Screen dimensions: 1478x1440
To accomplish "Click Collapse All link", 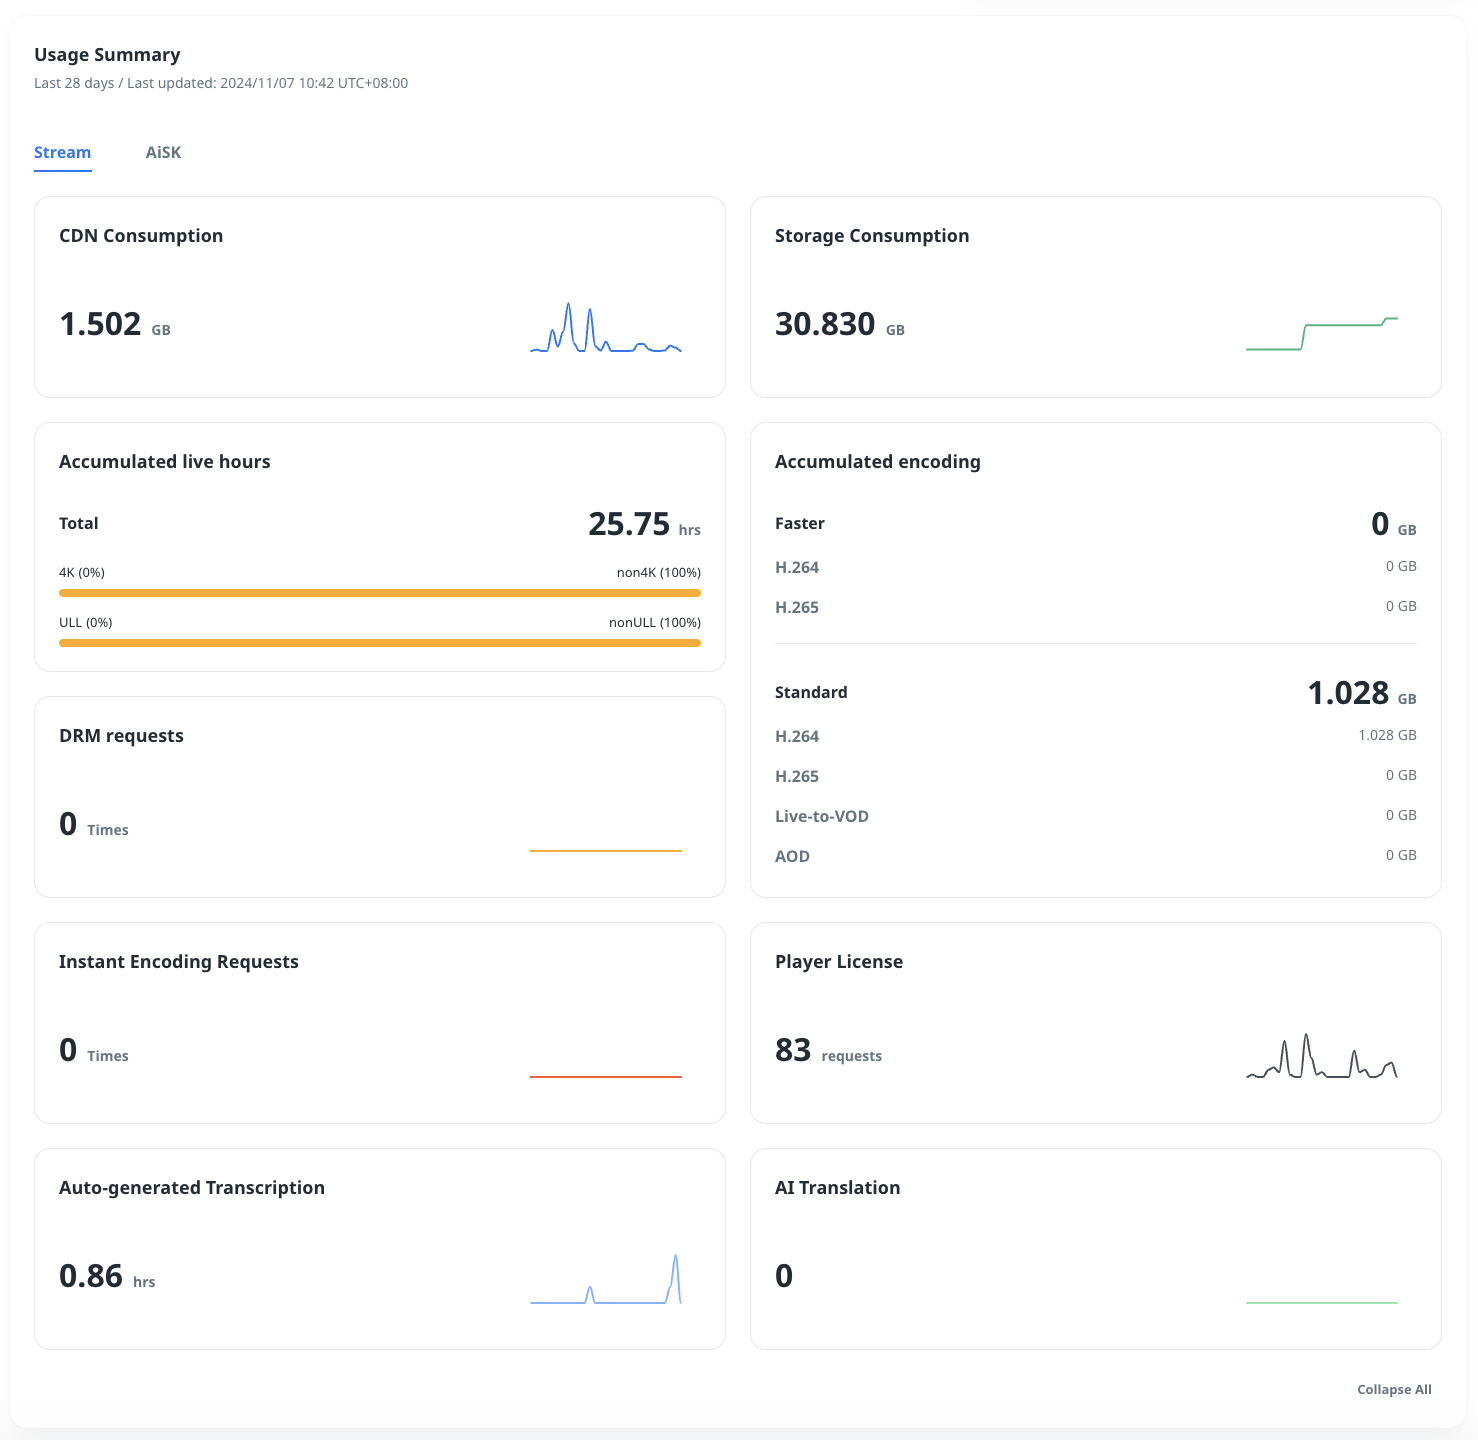I will [x=1394, y=1389].
